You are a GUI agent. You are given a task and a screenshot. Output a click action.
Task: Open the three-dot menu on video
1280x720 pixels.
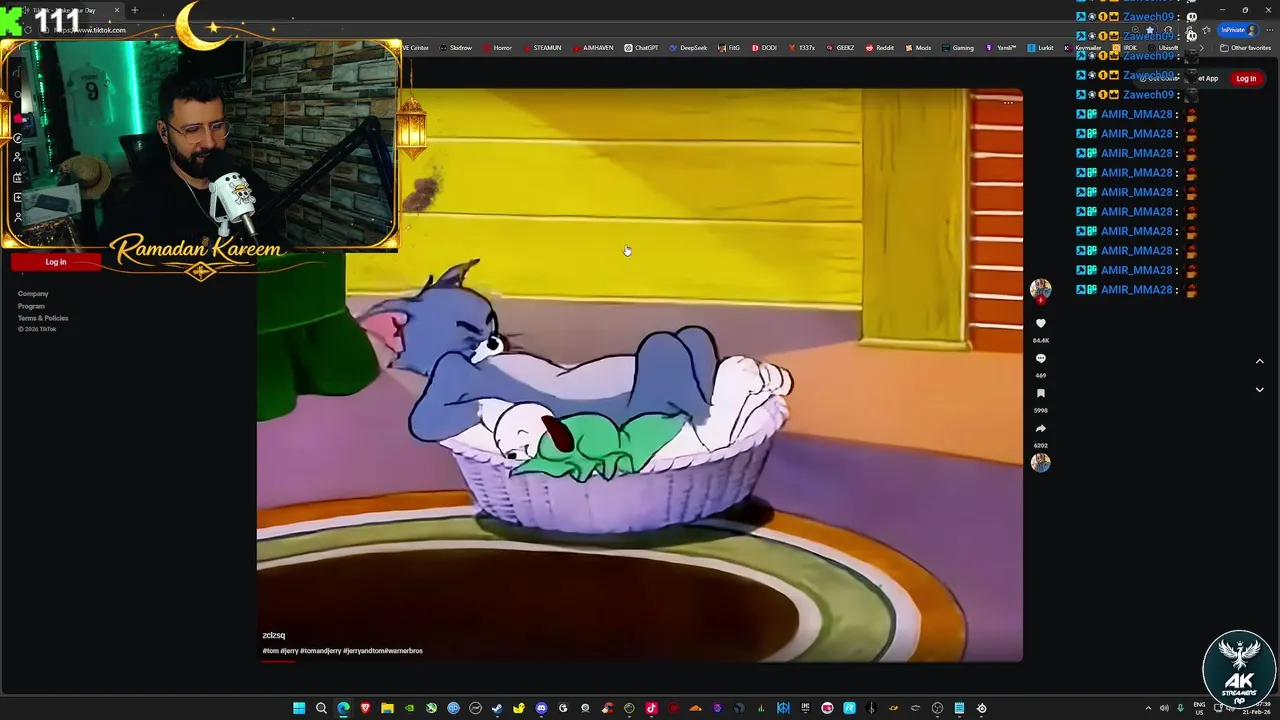[1008, 103]
